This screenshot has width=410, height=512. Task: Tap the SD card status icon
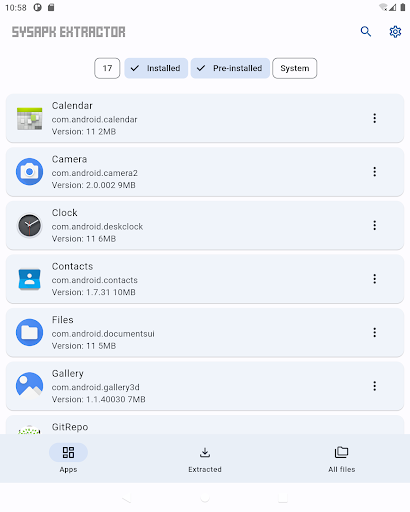tap(51, 7)
